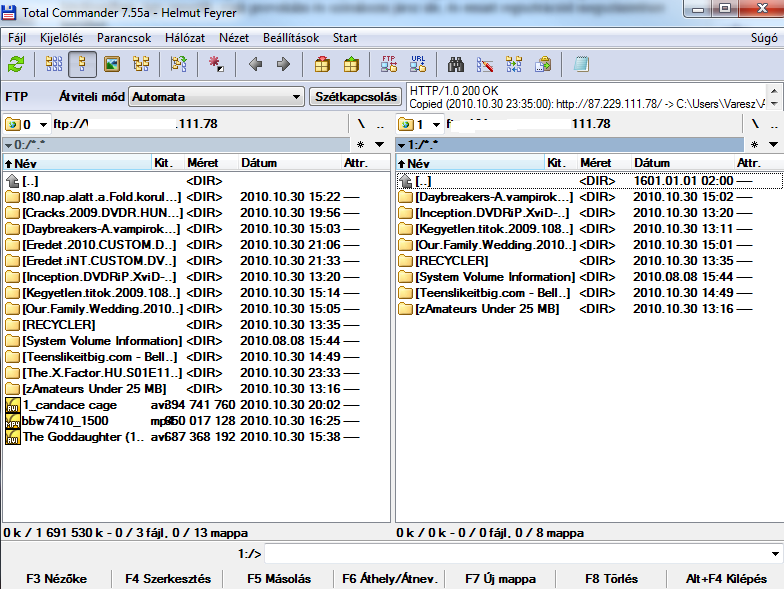Click the swap panels toolbar icon
Viewport: 784px width, 614px height.
(179, 64)
